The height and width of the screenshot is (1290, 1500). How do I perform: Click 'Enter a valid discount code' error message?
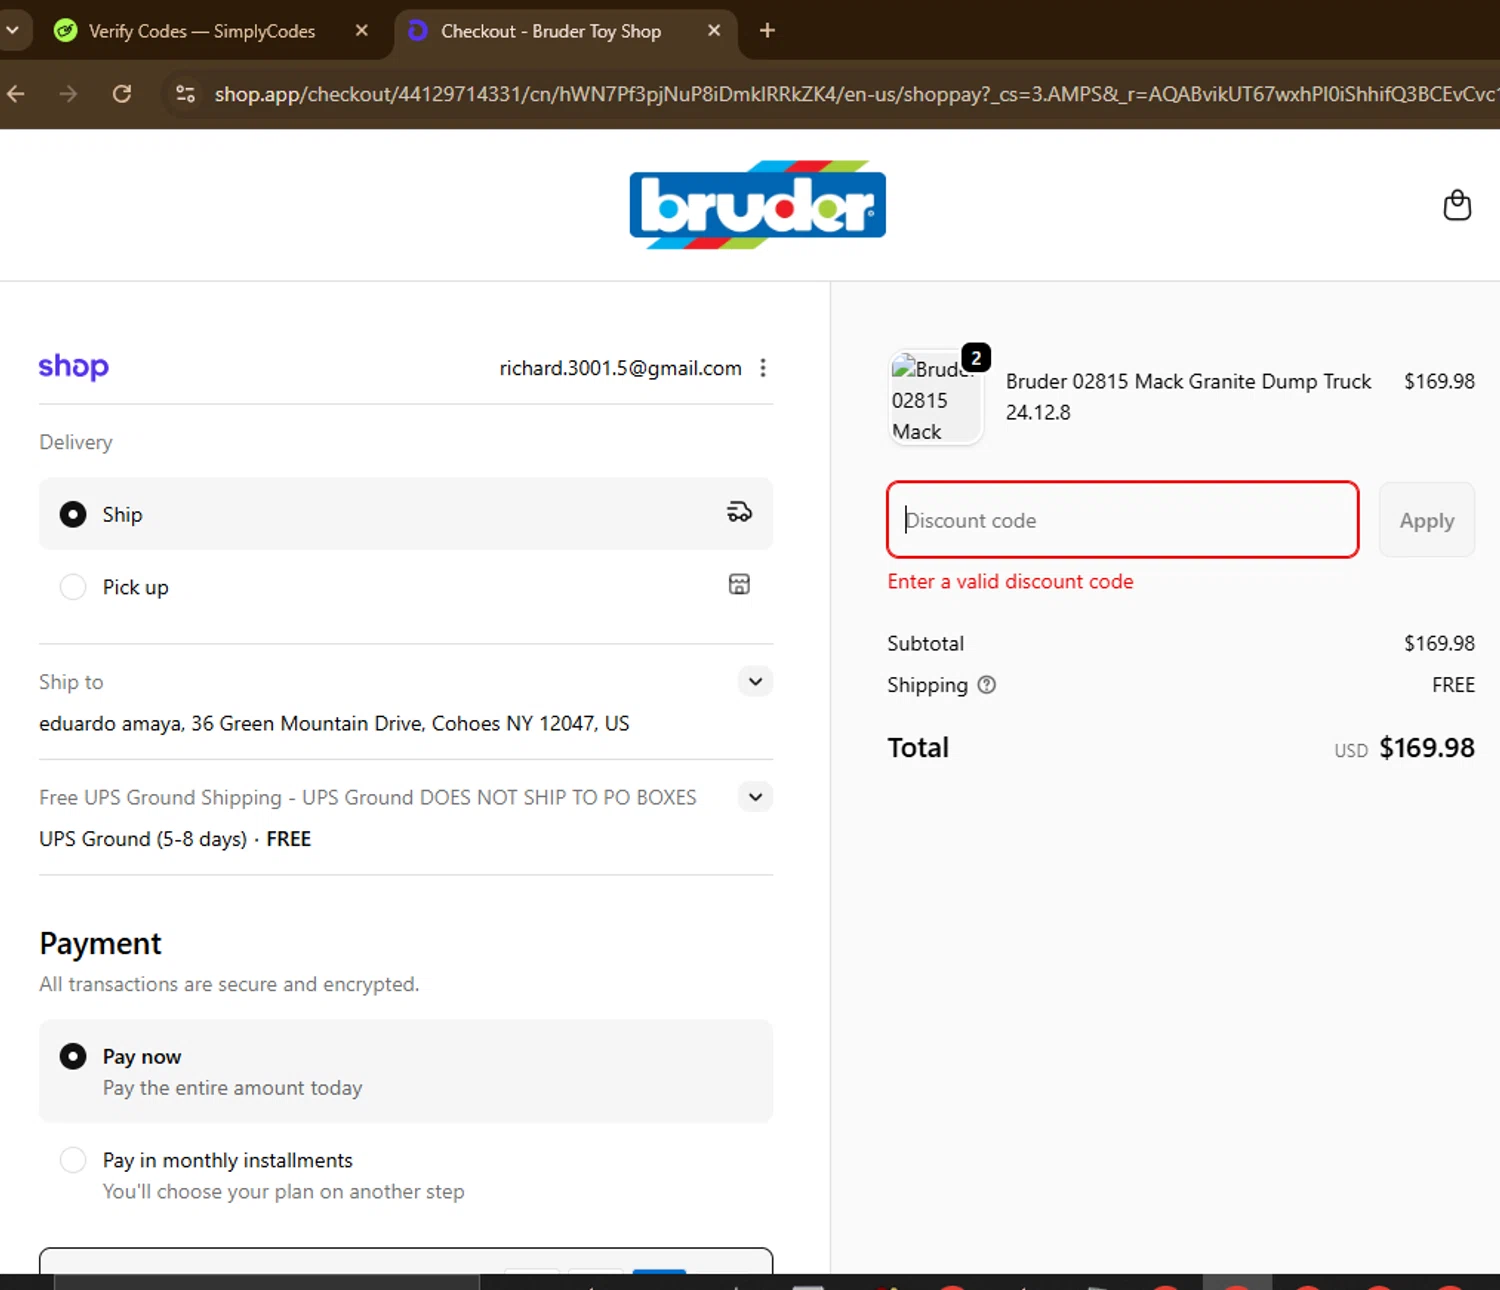(1010, 581)
